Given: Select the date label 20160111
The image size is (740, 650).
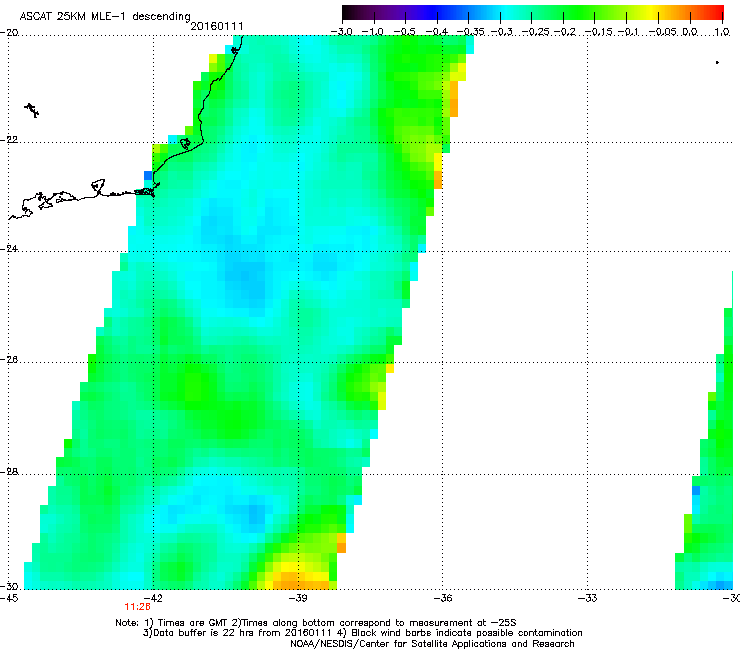Looking at the screenshot, I should (217, 26).
